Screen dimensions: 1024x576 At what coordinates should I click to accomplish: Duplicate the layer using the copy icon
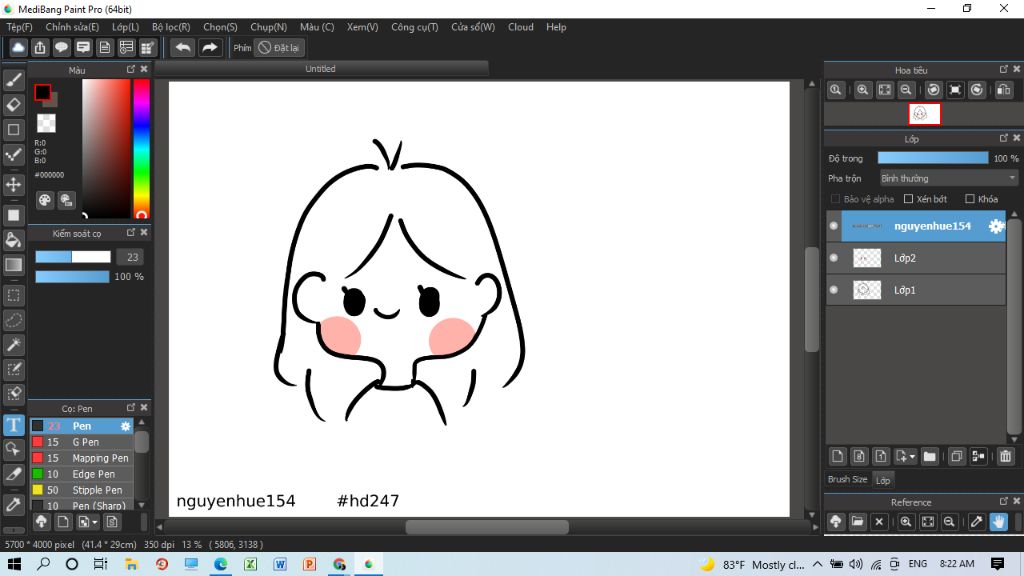point(956,456)
